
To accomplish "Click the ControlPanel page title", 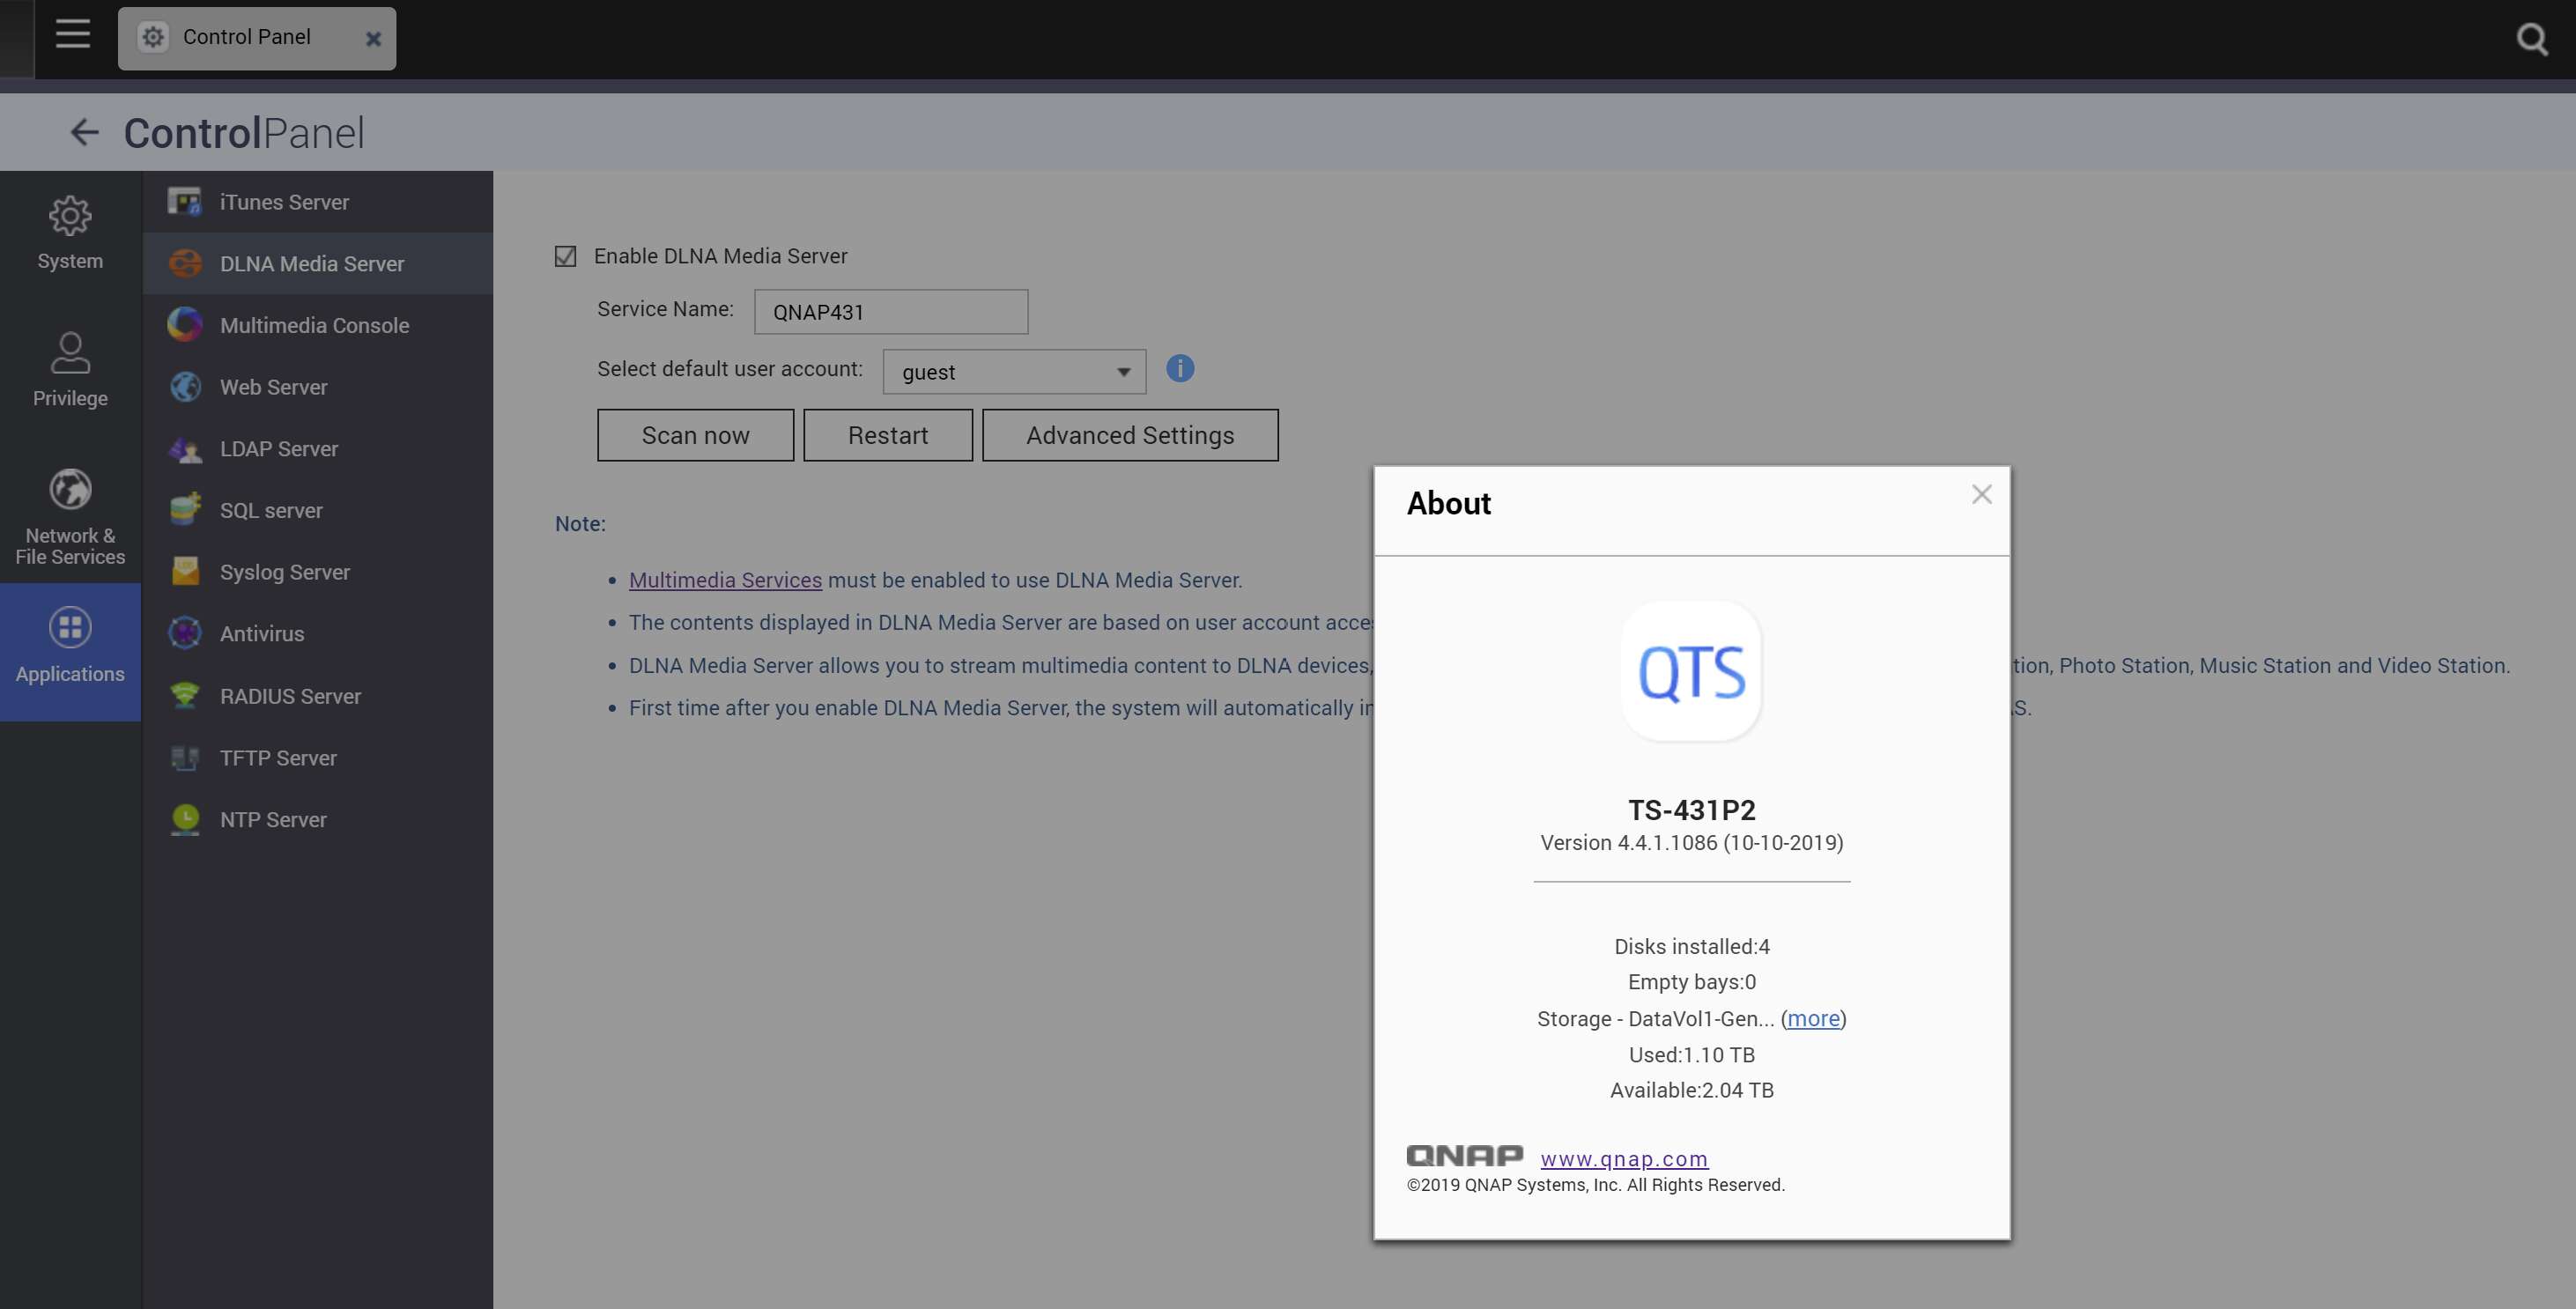I will [x=244, y=133].
